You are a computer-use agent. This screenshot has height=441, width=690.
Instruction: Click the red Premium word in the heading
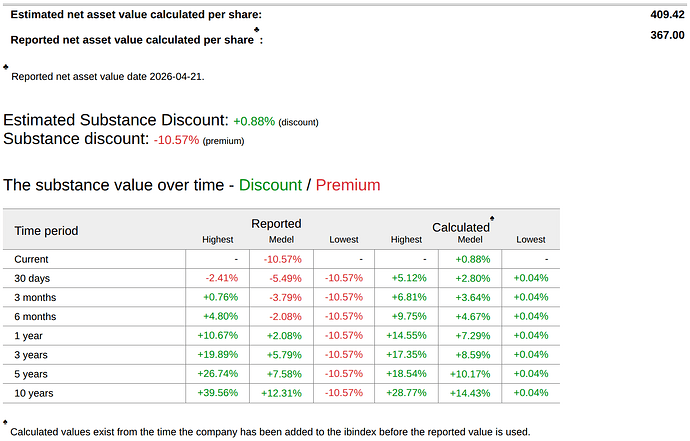tap(348, 185)
